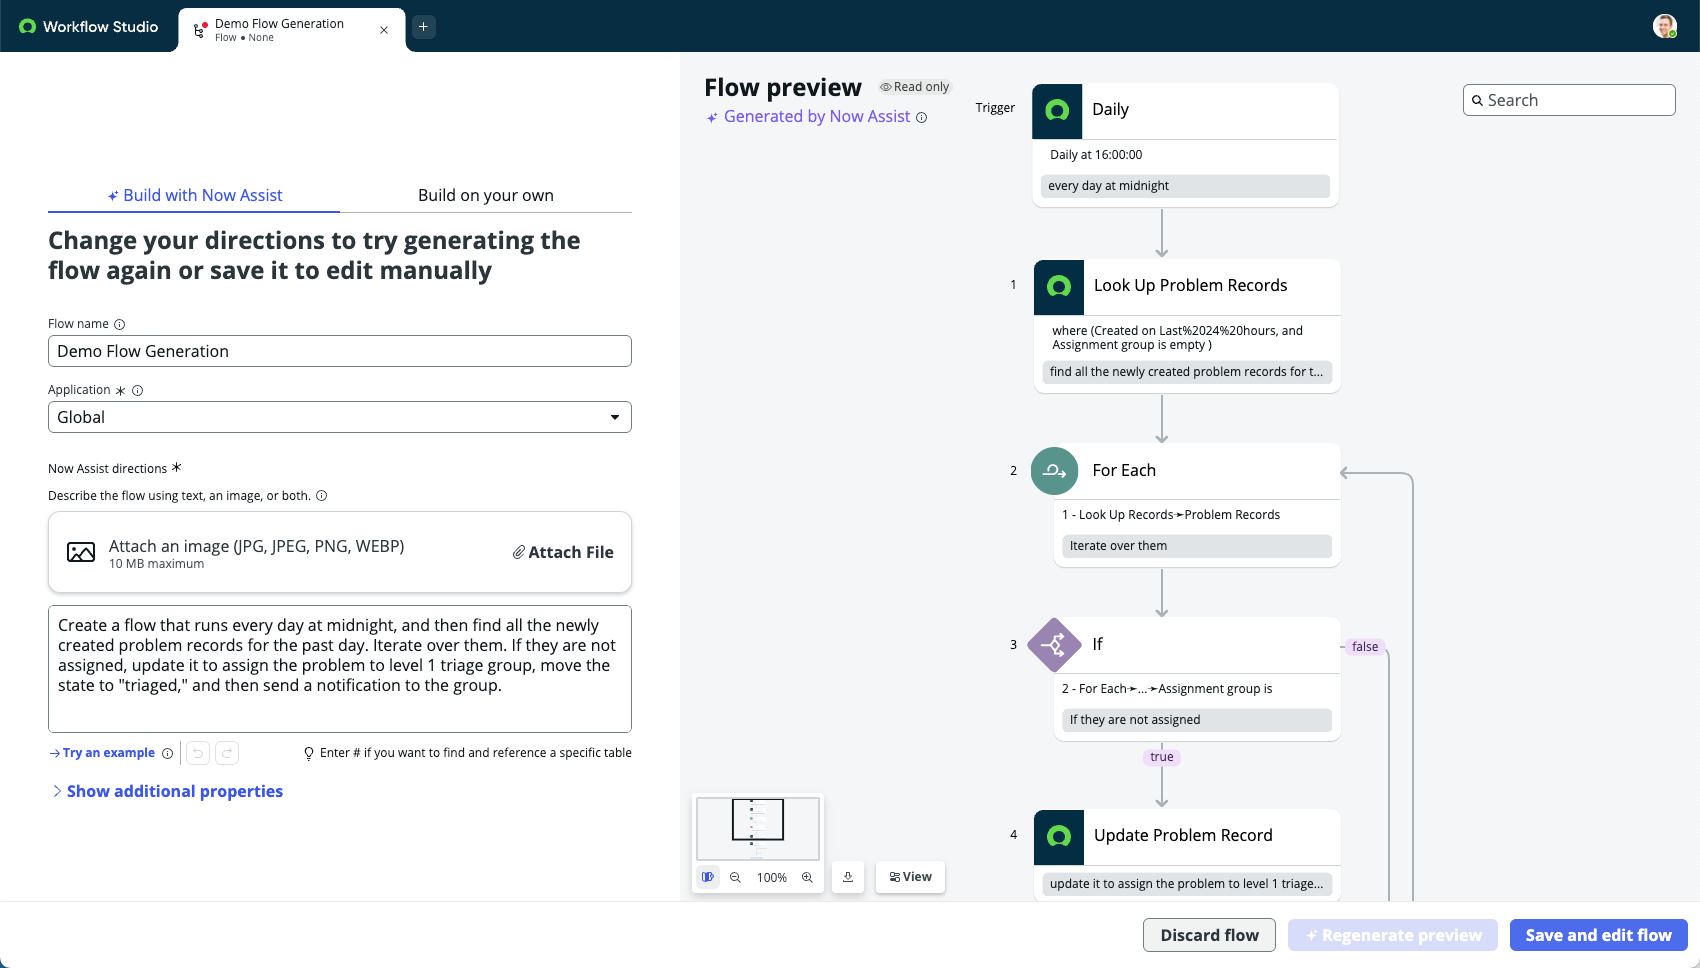
Task: Click the image placeholder icon in attach area
Action: (81, 552)
